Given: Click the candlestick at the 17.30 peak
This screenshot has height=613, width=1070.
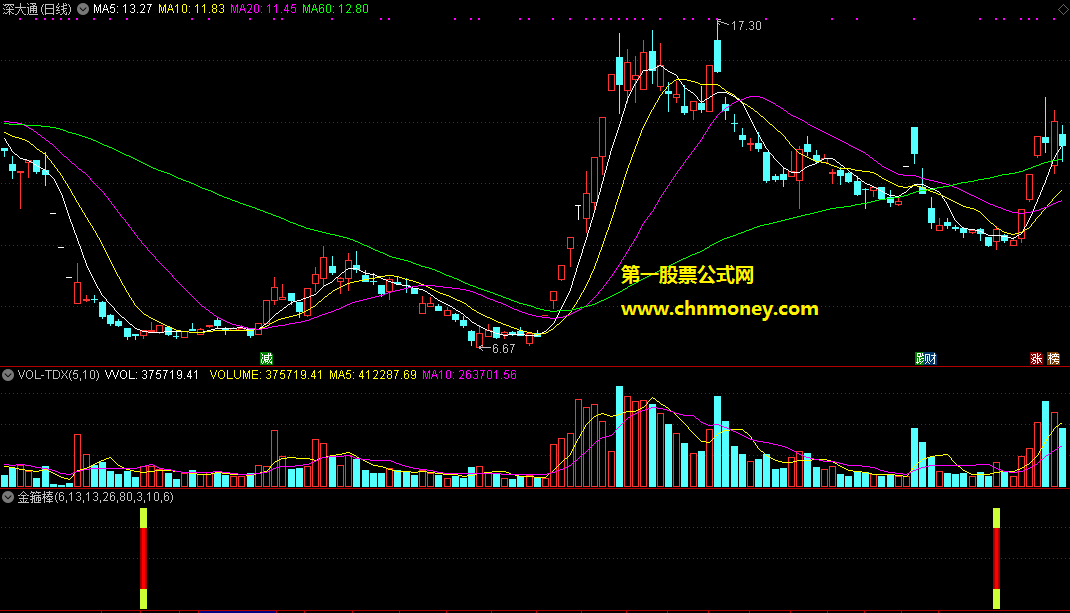Looking at the screenshot, I should (x=718, y=56).
